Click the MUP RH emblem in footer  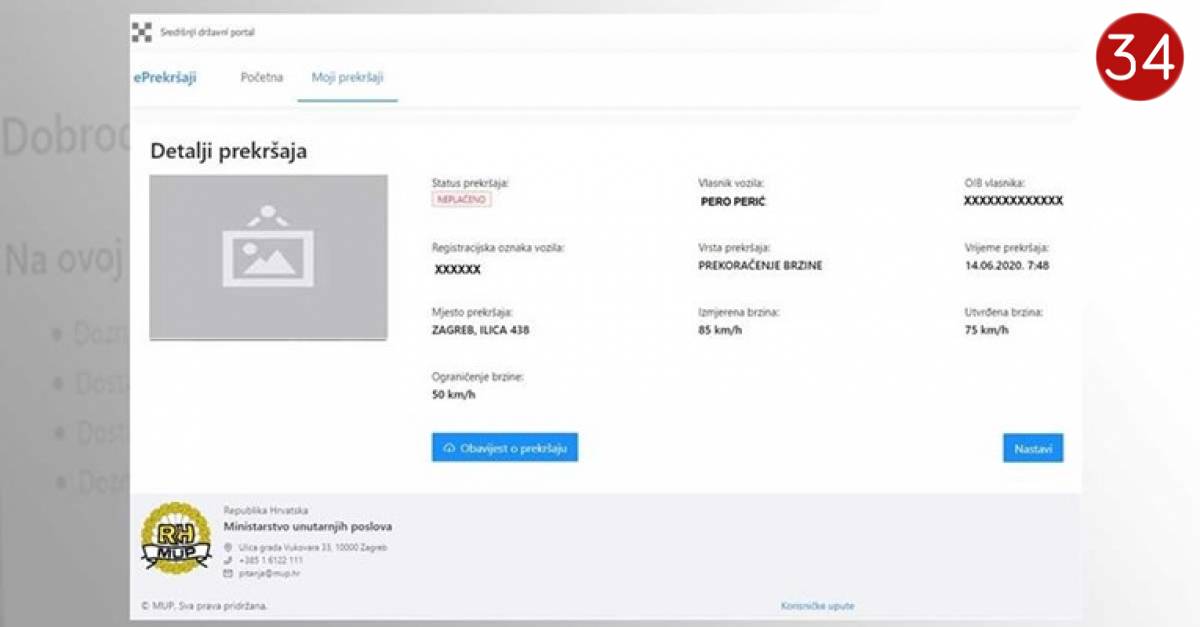click(x=176, y=538)
